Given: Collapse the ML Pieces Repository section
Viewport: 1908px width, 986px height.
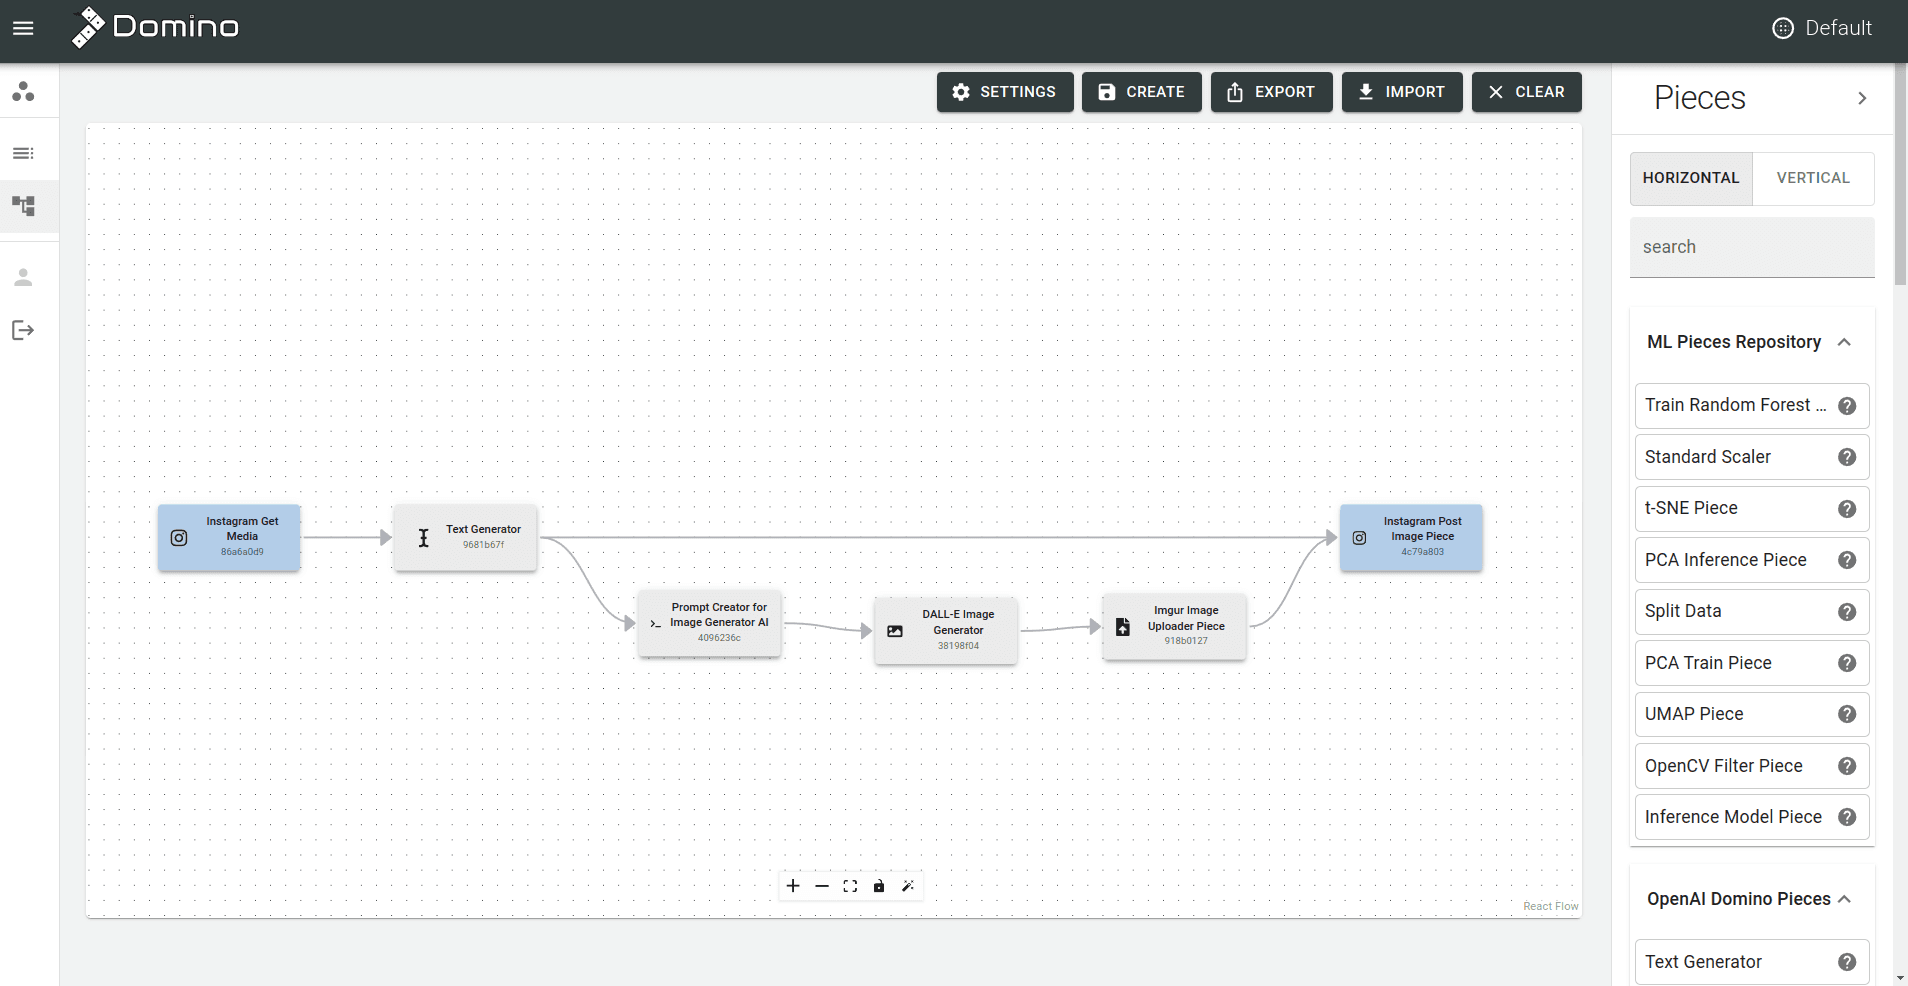Looking at the screenshot, I should click(1844, 342).
